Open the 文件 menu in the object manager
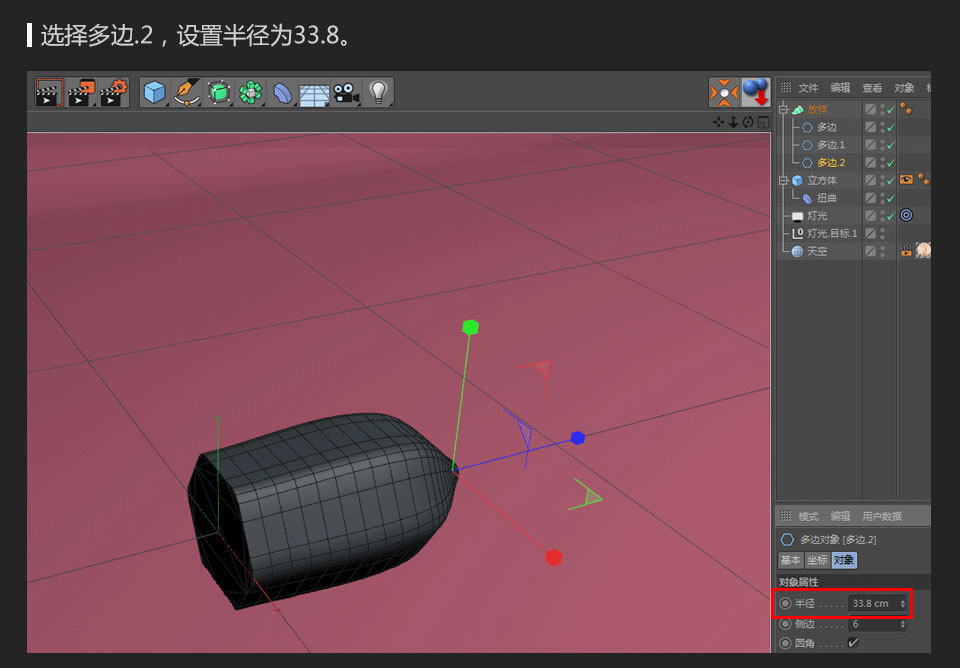The height and width of the screenshot is (668, 960). [x=807, y=88]
